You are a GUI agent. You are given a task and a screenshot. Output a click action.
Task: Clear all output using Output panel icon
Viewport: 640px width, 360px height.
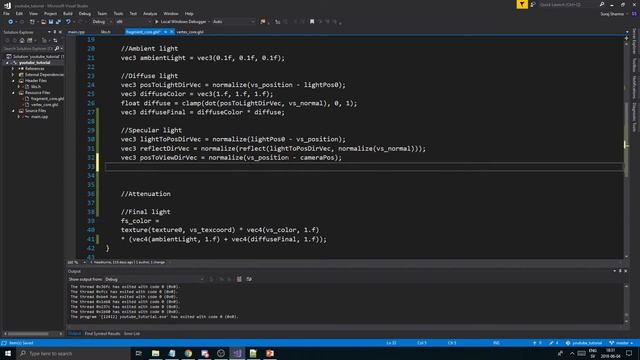(x=239, y=279)
